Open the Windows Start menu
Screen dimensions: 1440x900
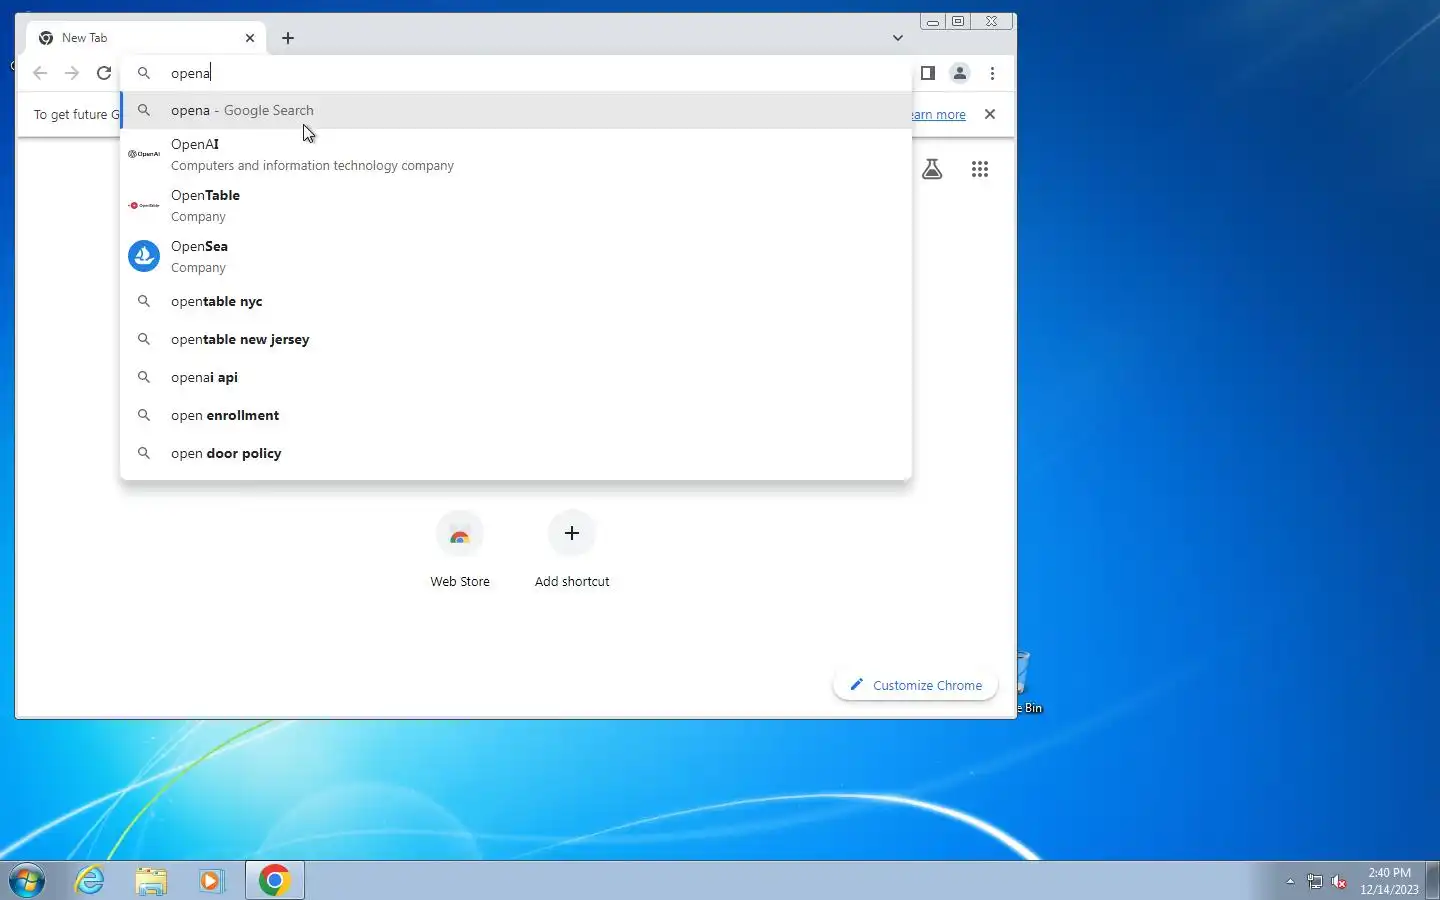pos(27,881)
